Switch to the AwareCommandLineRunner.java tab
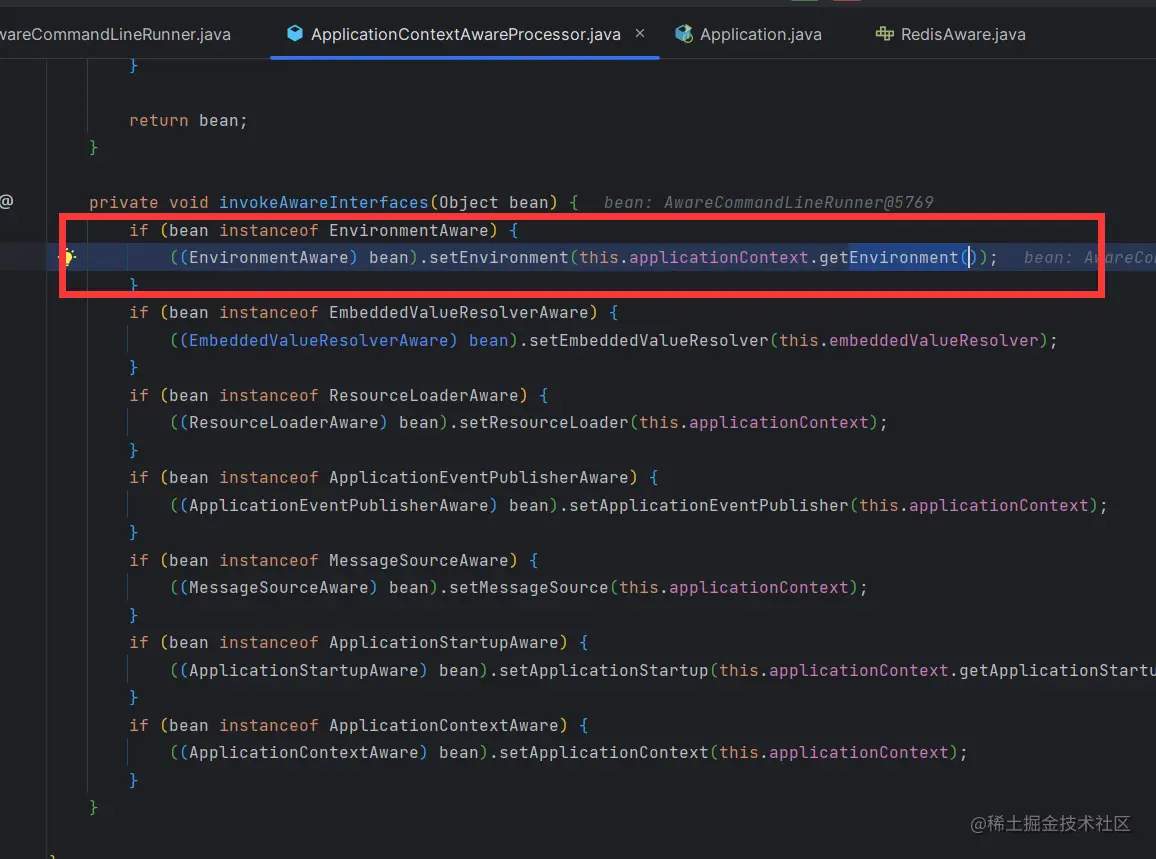This screenshot has height=859, width=1156. 115,34
